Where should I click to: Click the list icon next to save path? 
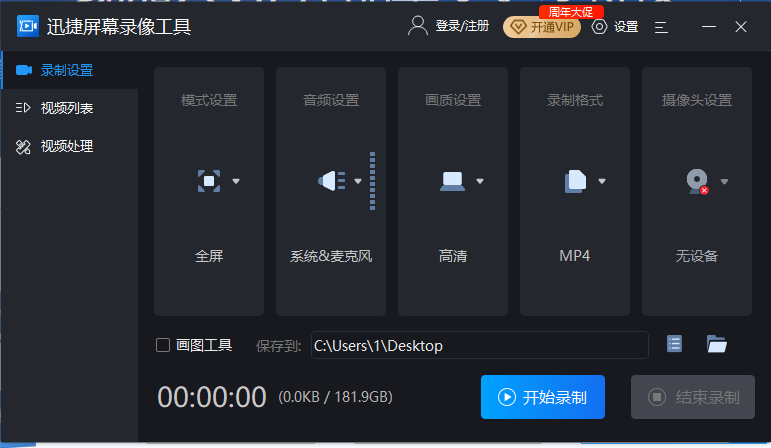[674, 344]
